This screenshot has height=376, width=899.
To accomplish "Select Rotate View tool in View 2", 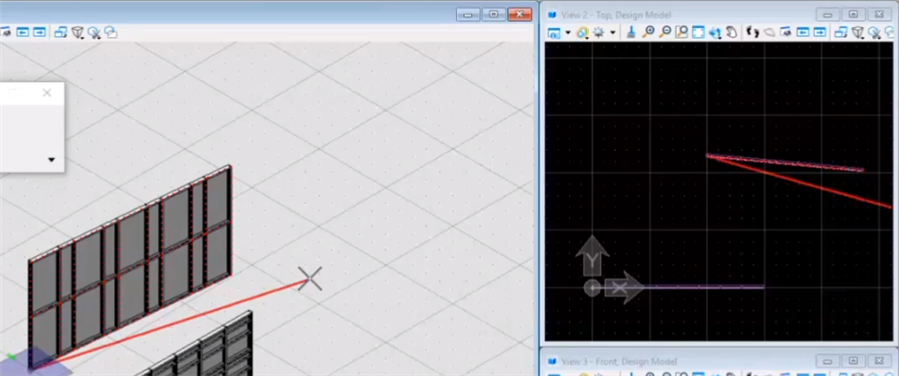I will (x=714, y=32).
